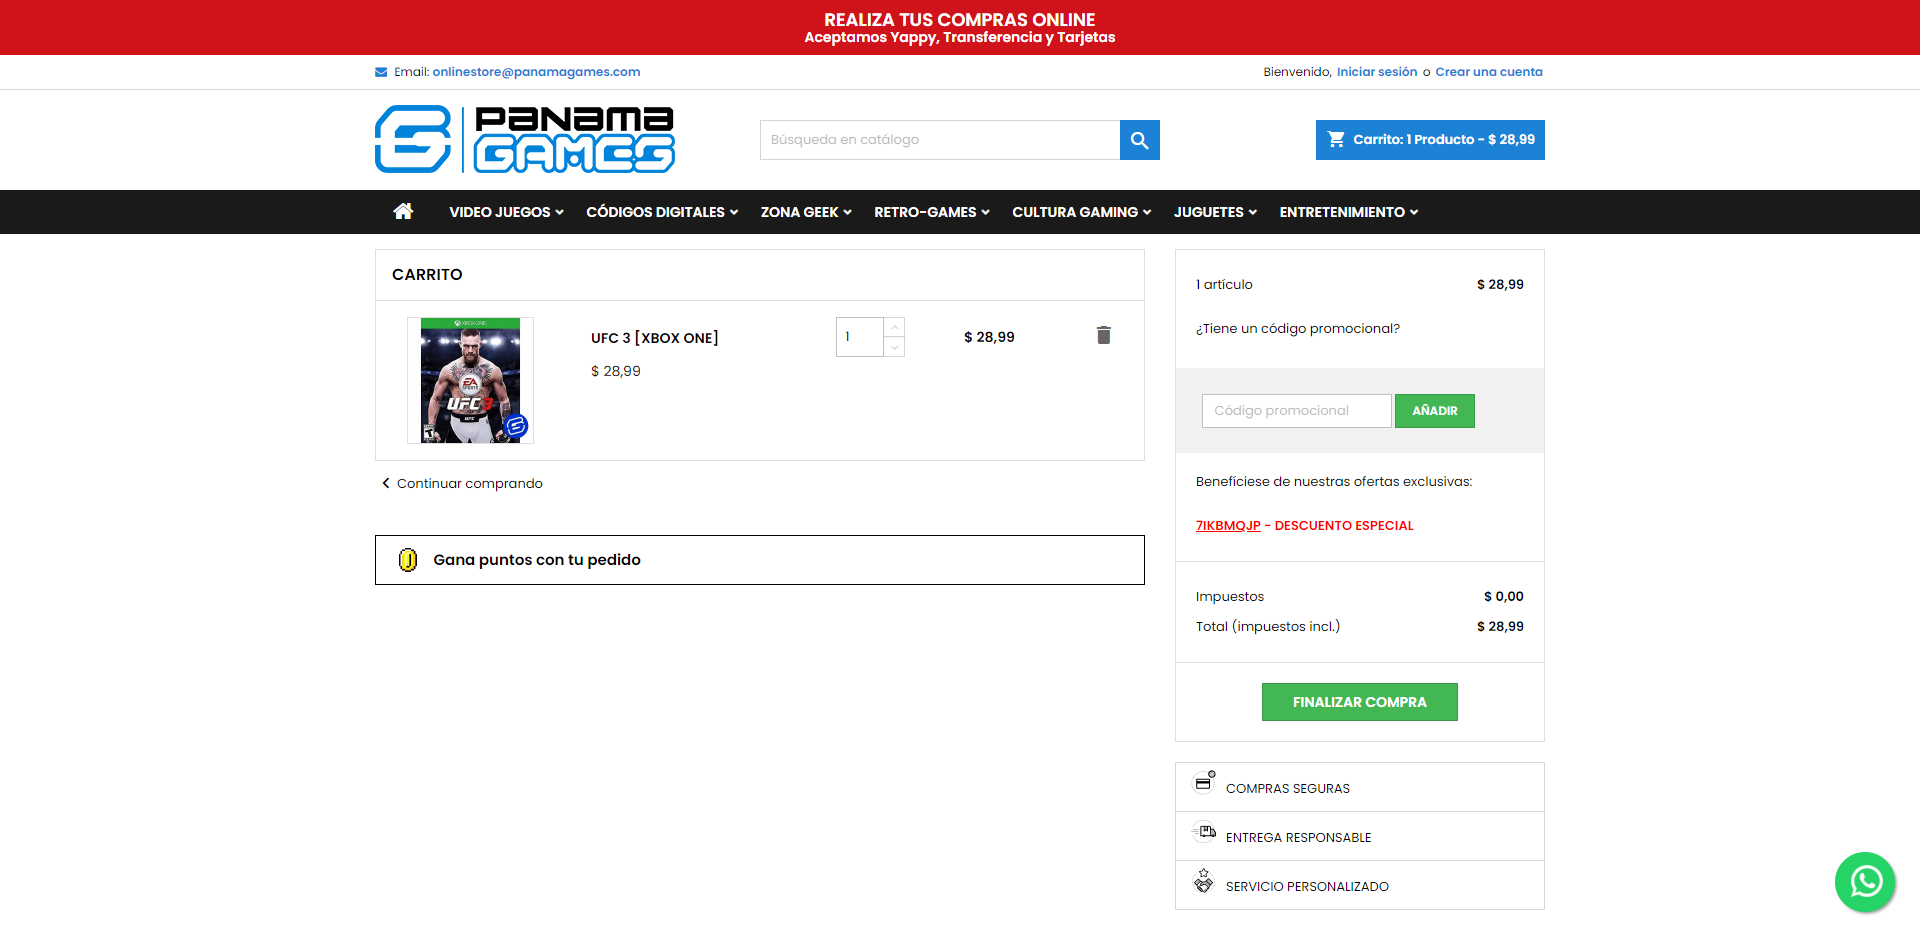Expand the Cultura Gaming menu

click(x=1082, y=212)
